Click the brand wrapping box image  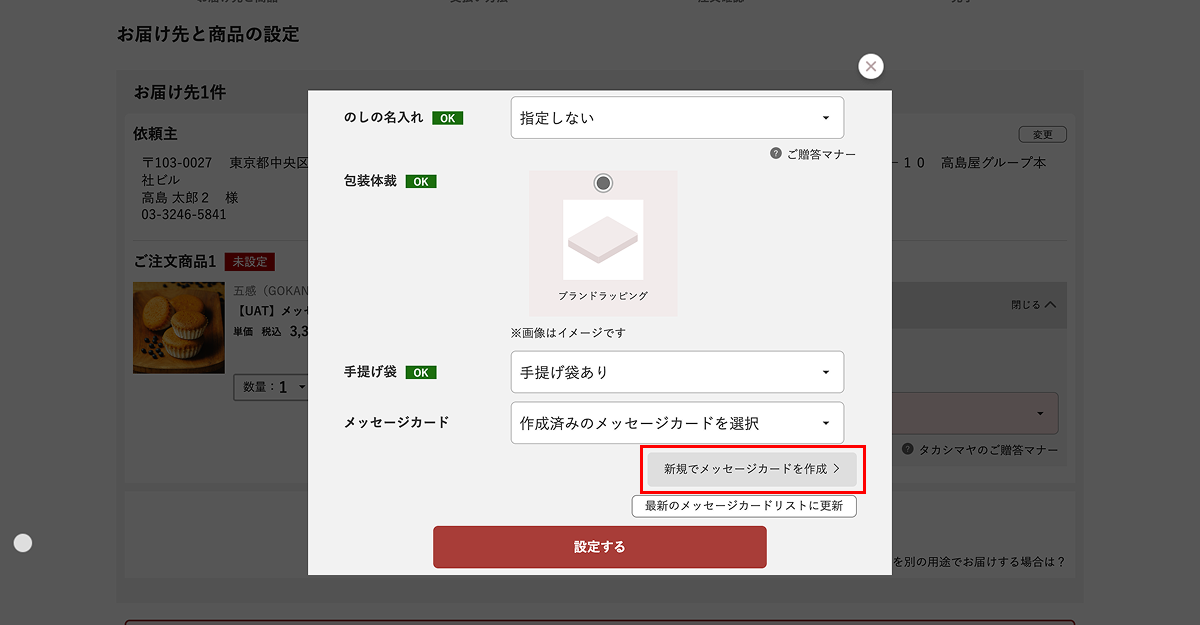[x=603, y=240]
